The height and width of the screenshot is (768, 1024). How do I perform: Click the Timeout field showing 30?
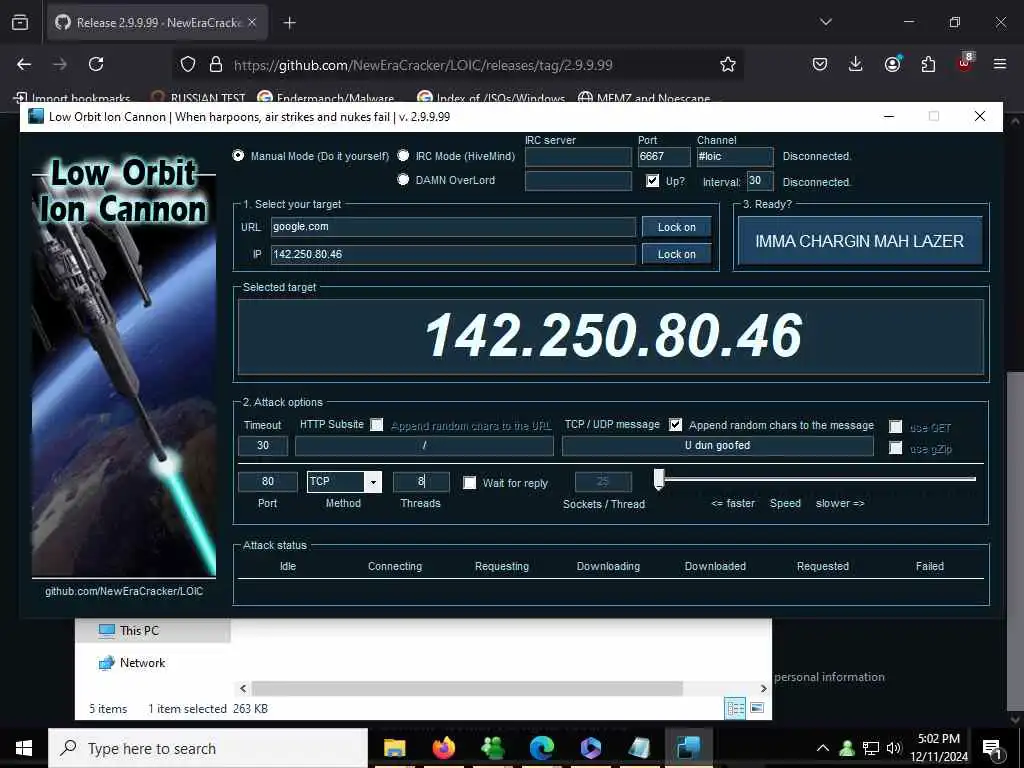pyautogui.click(x=263, y=445)
